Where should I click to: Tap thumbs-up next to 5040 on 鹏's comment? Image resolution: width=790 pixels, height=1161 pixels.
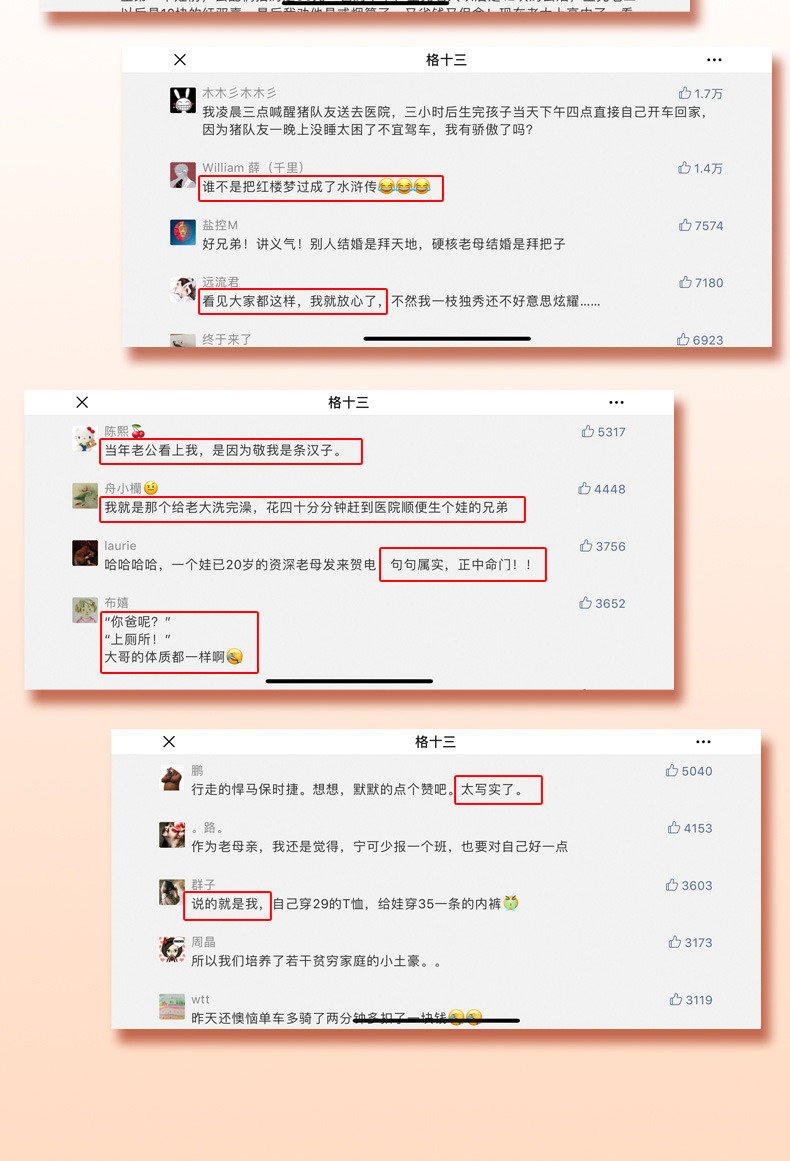[x=672, y=771]
